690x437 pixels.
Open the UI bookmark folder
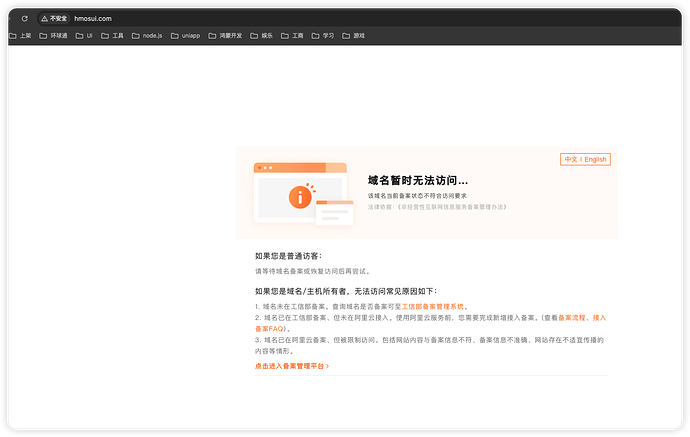pyautogui.click(x=85, y=35)
